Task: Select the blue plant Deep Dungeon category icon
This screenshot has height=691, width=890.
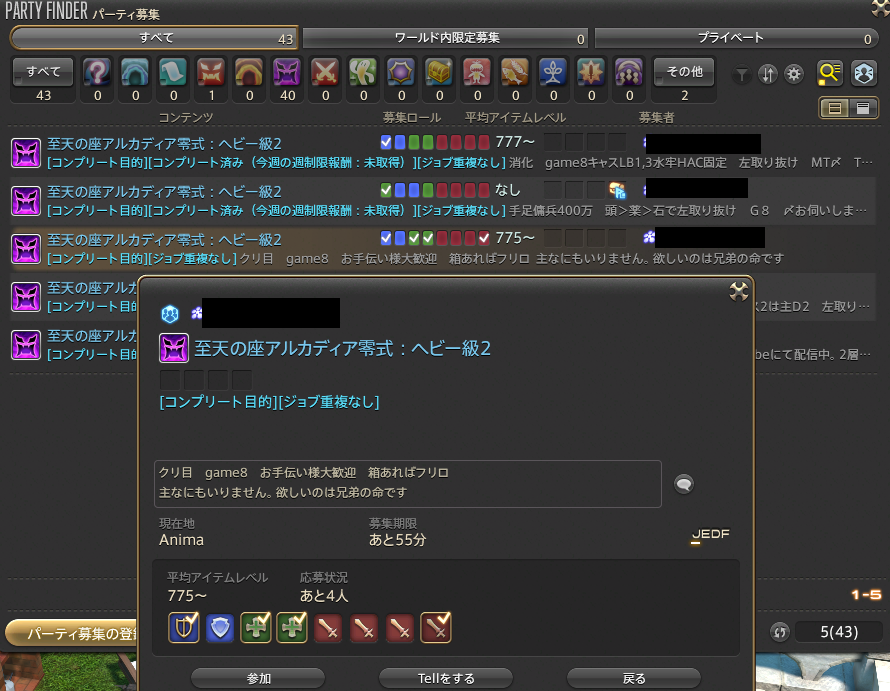Action: coord(553,72)
